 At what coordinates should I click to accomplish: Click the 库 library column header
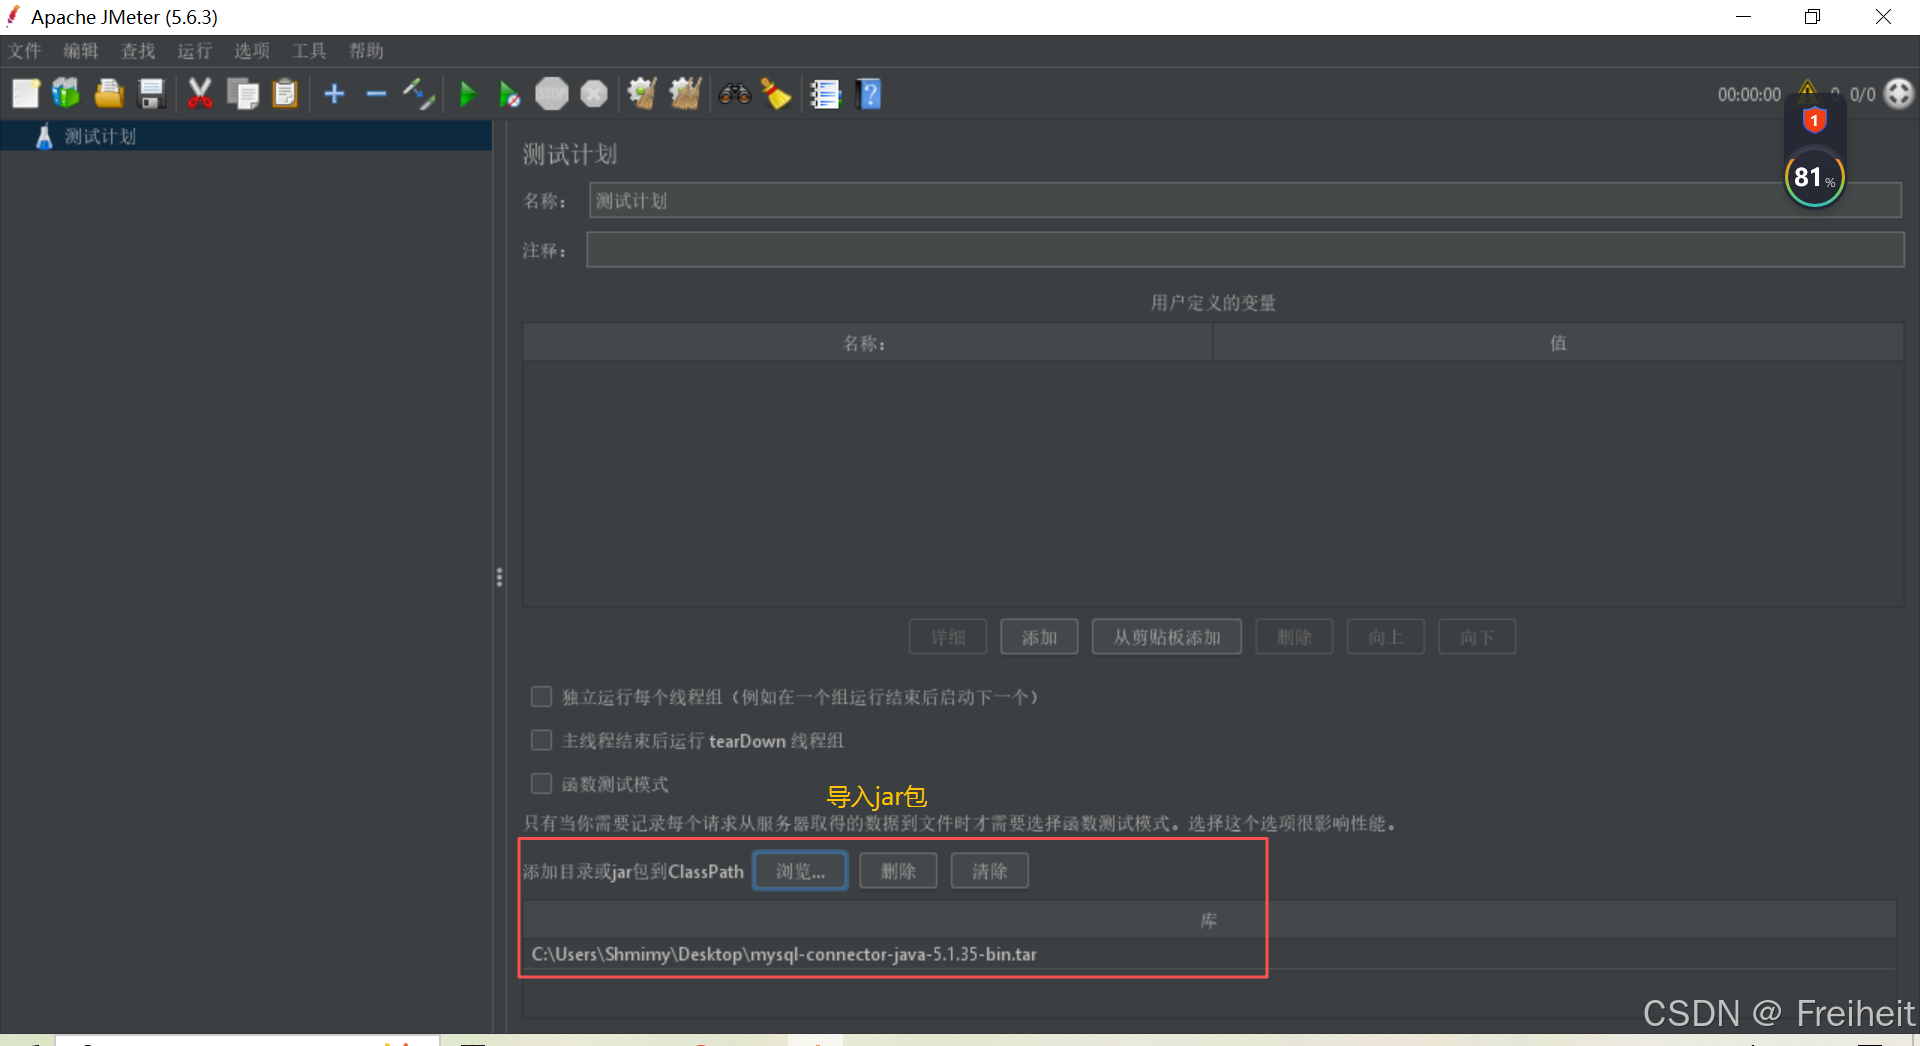pos(1208,920)
